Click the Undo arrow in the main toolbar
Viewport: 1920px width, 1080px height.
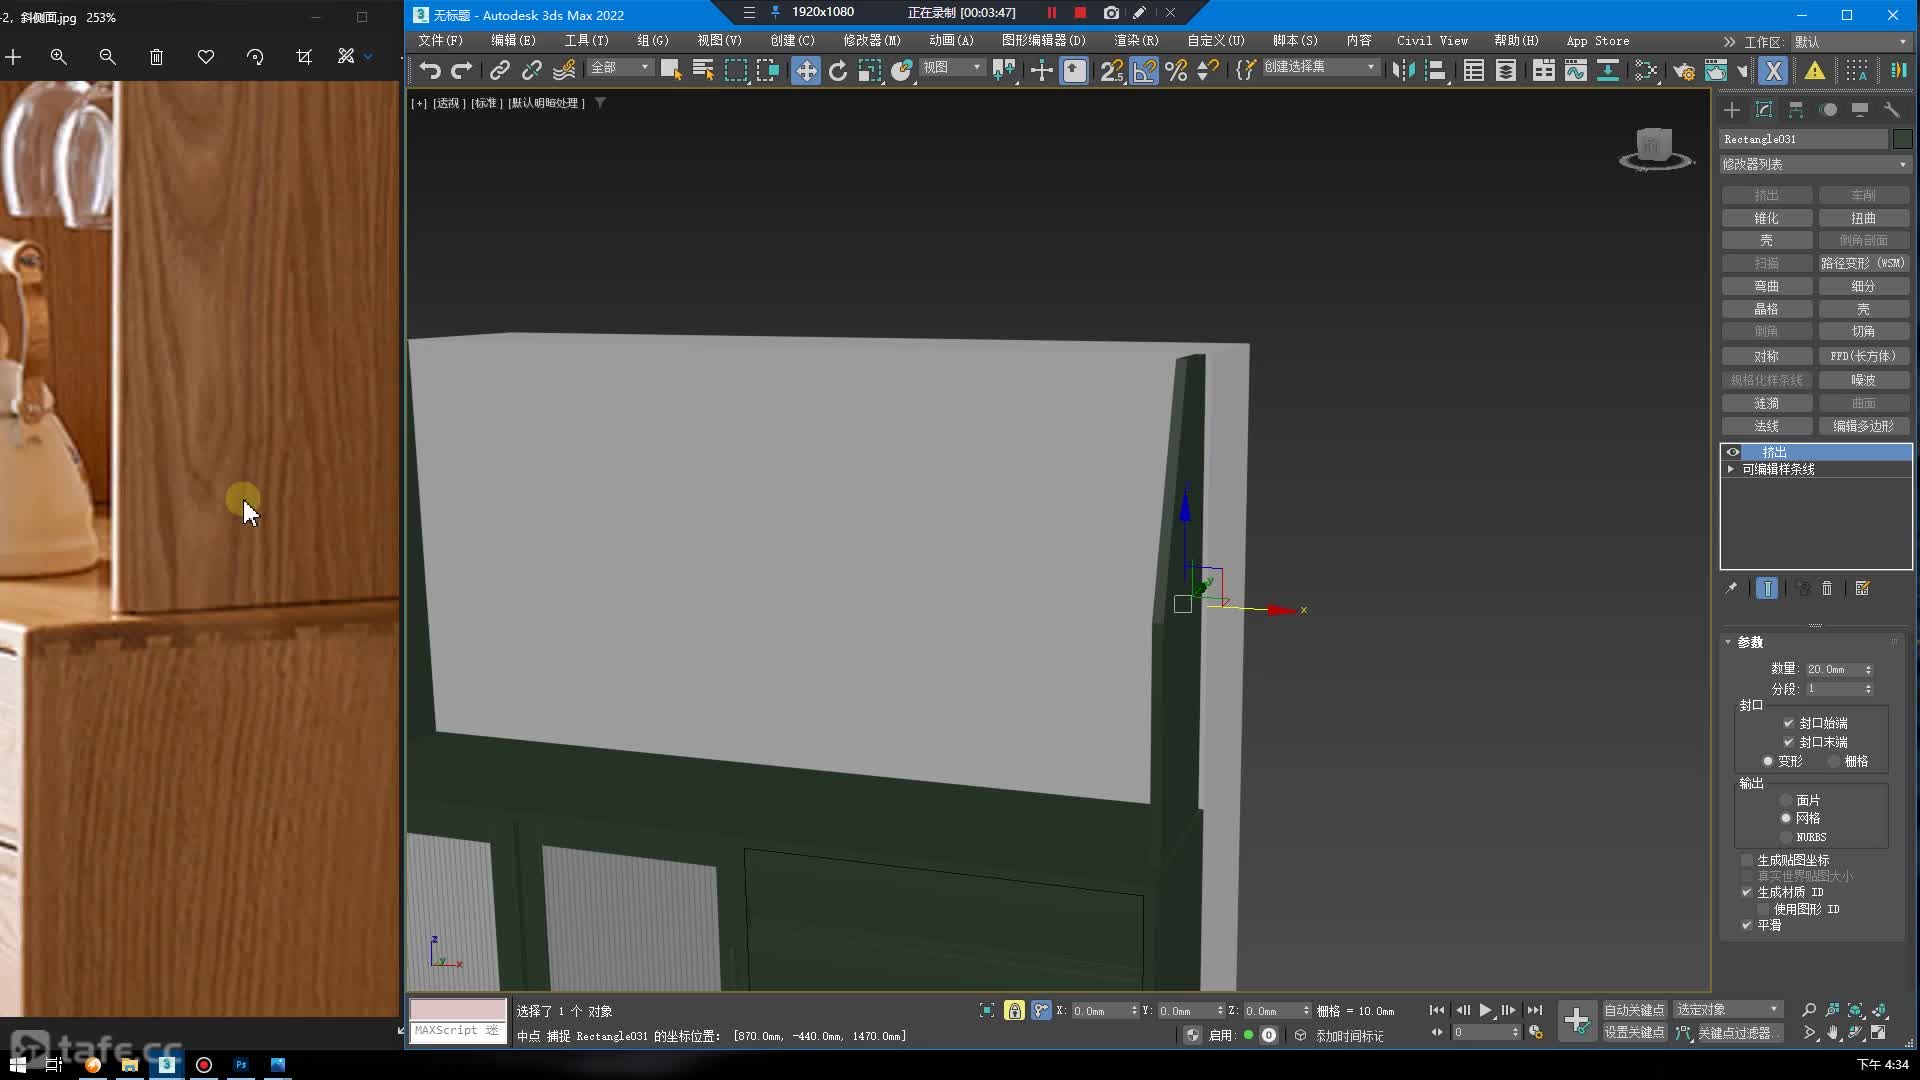[430, 70]
